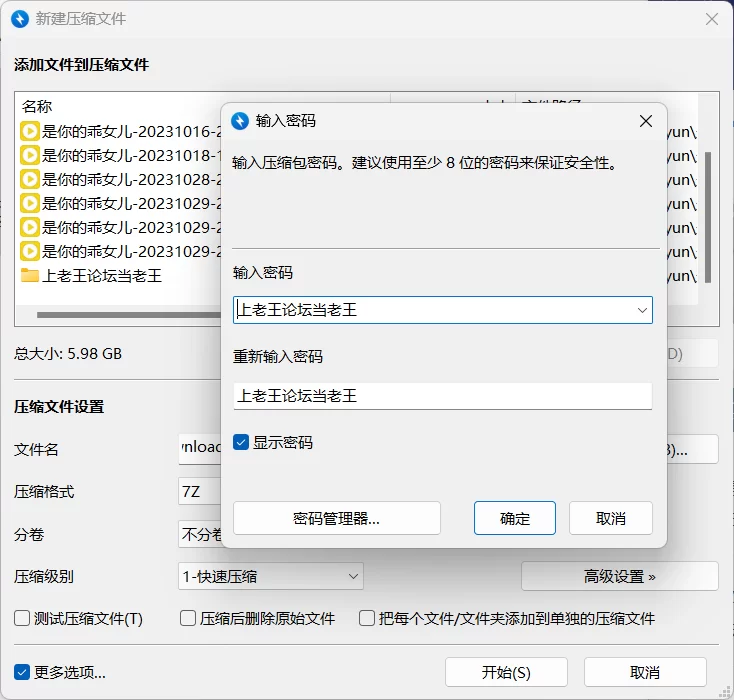Viewport: 734px width, 700px height.
Task: Click video icon of the 20231016 file
Action: tap(29, 132)
